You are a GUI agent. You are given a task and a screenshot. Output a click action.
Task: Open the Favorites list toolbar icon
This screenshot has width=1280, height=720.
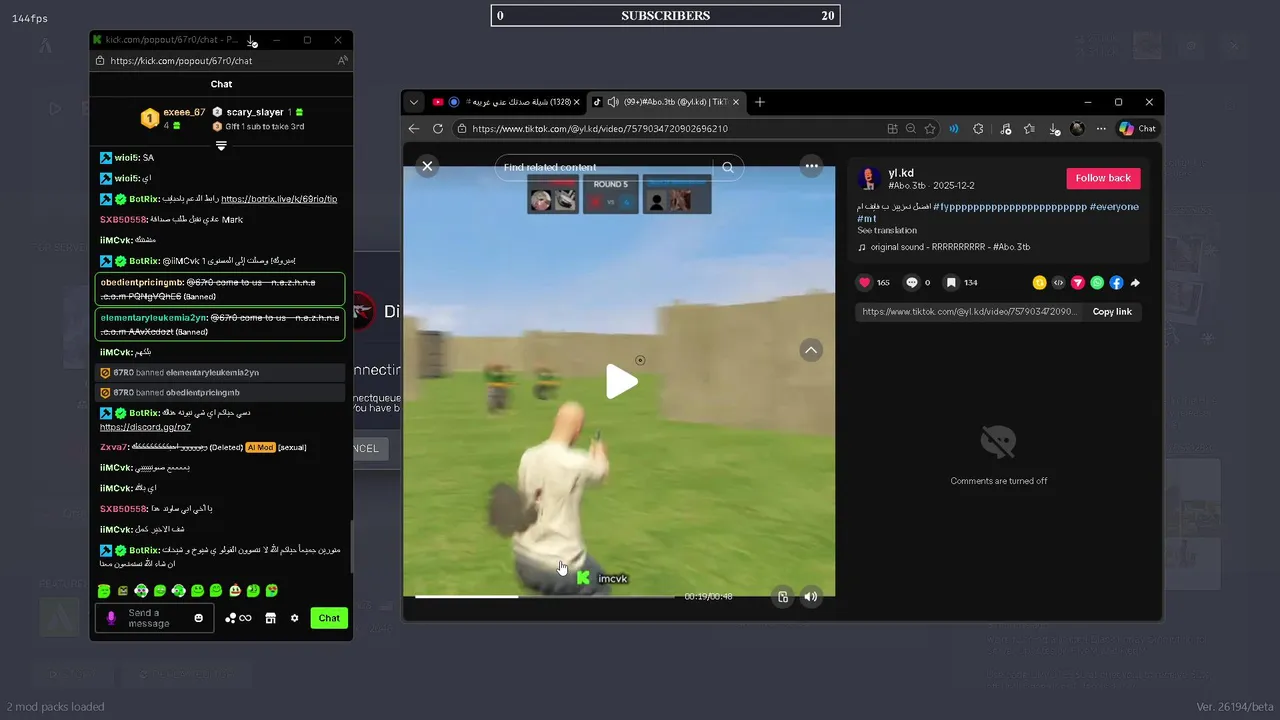pyautogui.click(x=1029, y=129)
